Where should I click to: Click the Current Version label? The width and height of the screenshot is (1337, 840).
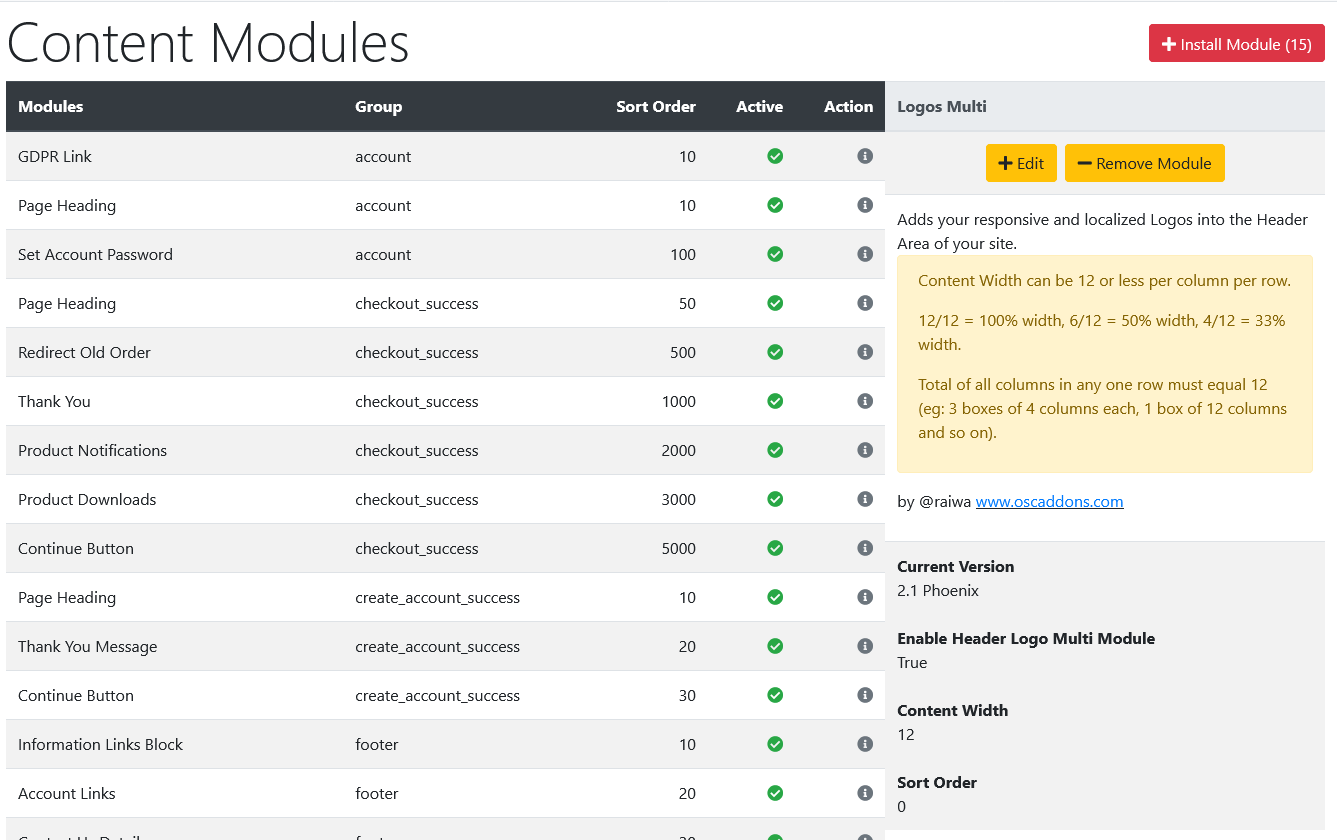(x=956, y=566)
